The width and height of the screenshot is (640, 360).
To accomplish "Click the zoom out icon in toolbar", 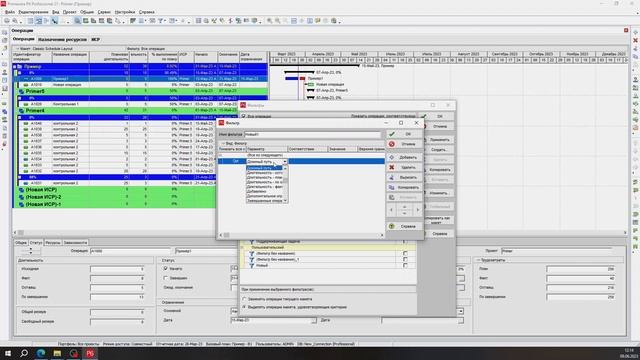I will pyautogui.click(x=278, y=21).
